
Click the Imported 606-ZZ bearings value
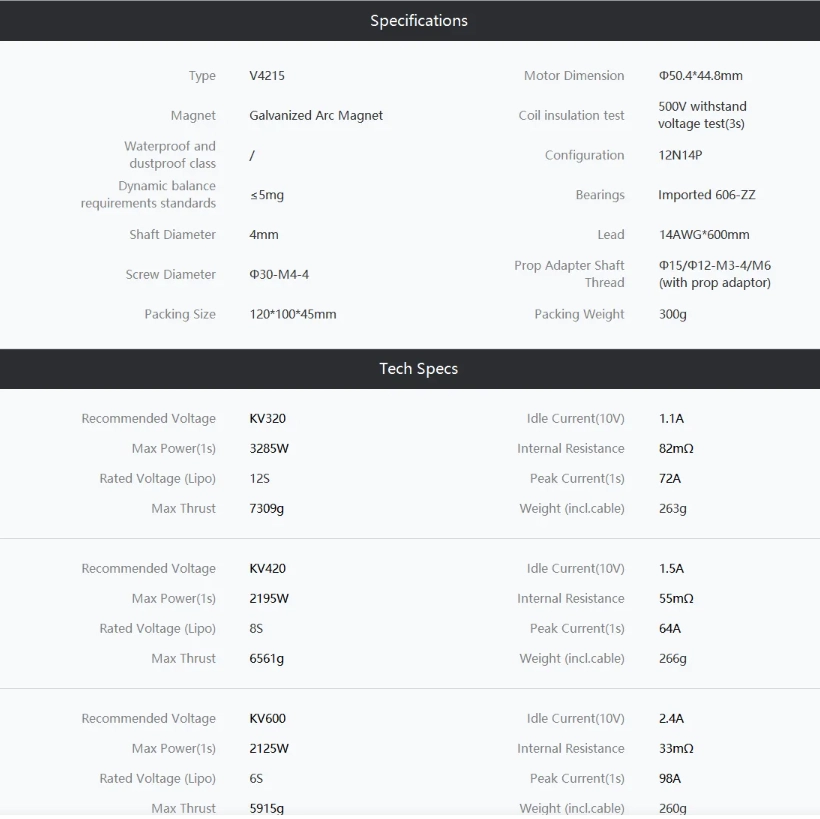pos(706,195)
